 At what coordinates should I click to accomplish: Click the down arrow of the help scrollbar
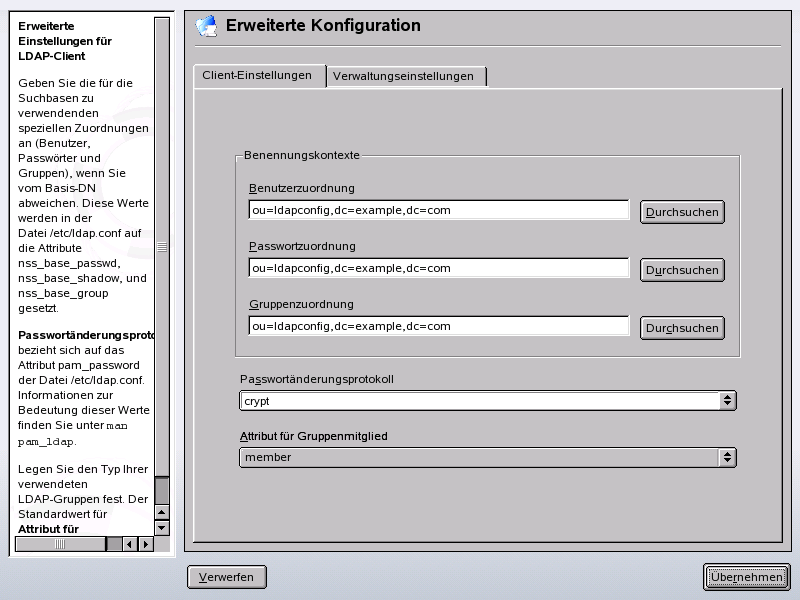coord(161,527)
